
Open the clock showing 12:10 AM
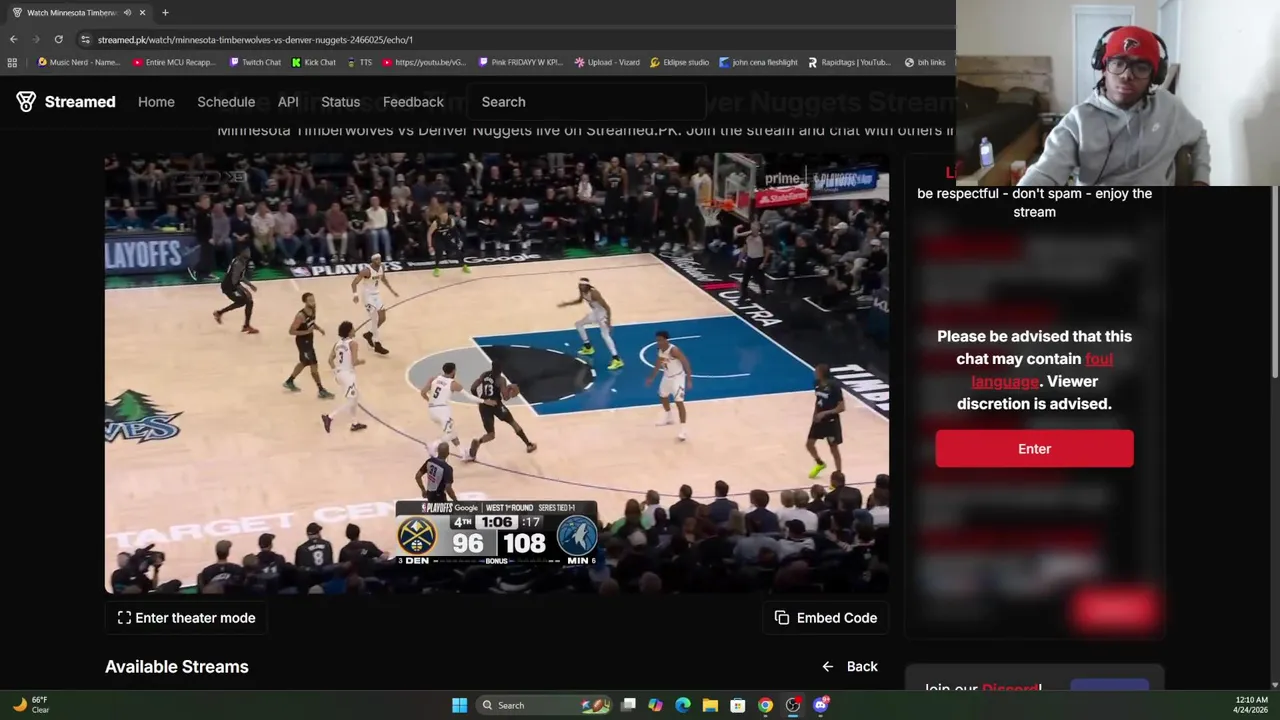point(1251,705)
